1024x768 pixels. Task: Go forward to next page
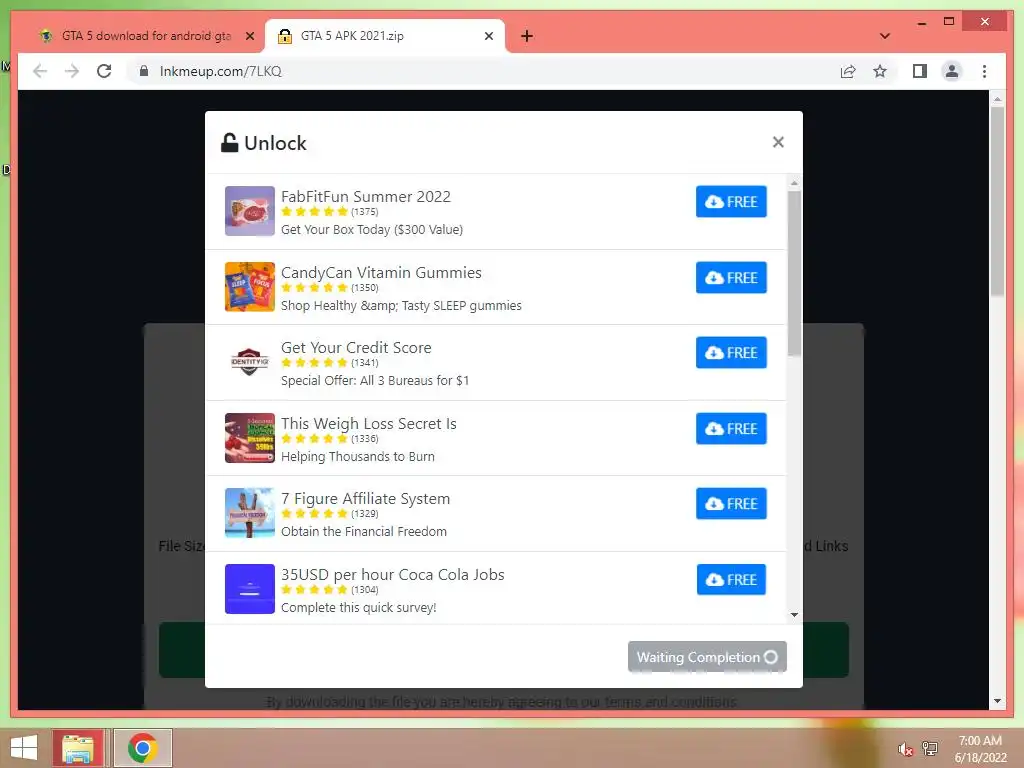point(72,71)
